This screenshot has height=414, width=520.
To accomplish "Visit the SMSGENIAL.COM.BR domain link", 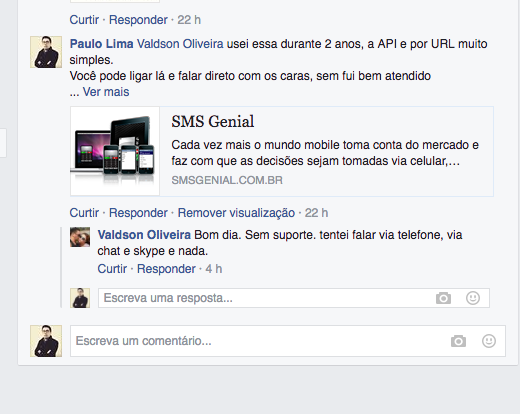I will pos(227,180).
